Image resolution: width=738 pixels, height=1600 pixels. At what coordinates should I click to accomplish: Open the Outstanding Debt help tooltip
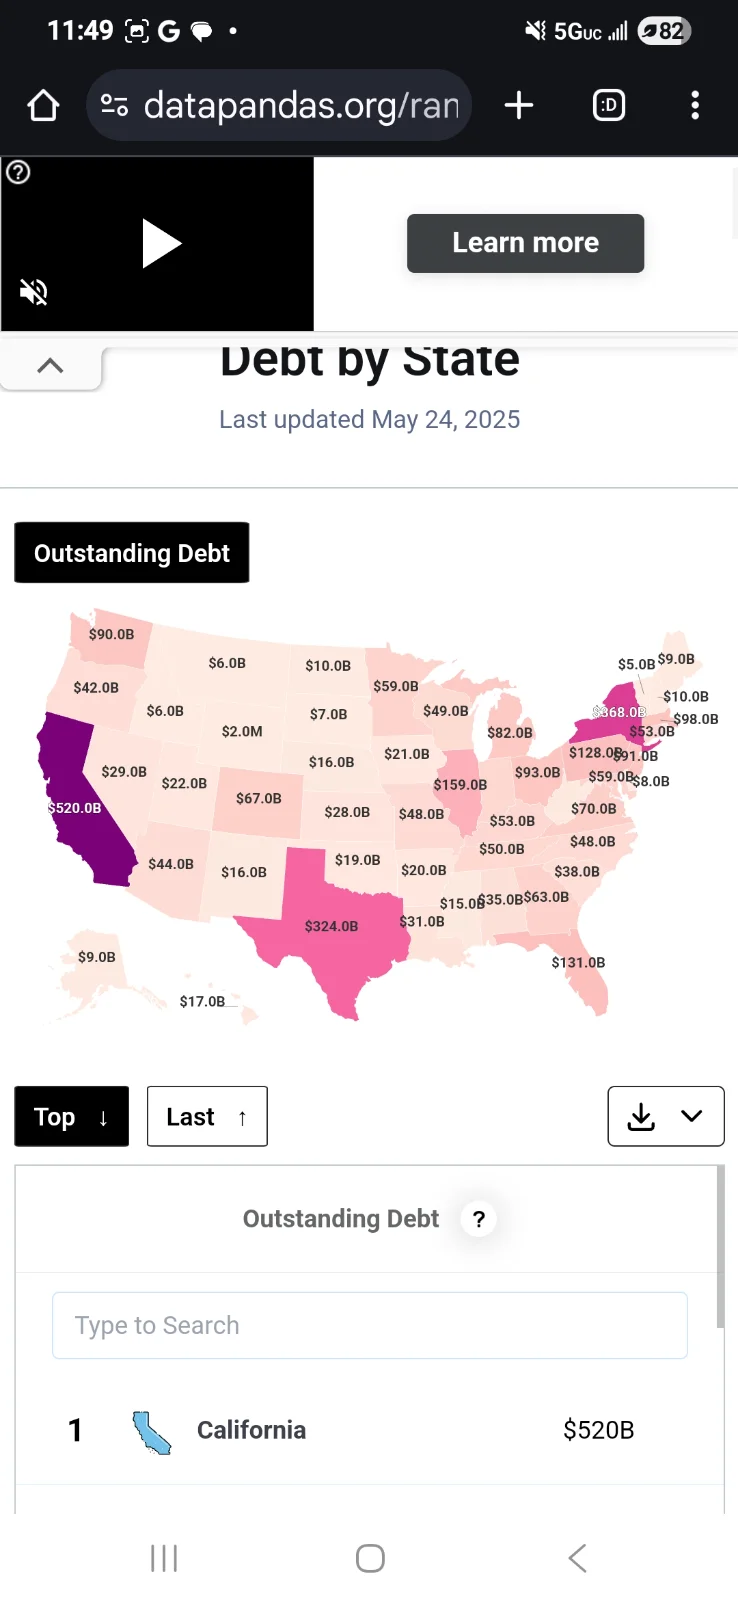coord(479,1219)
